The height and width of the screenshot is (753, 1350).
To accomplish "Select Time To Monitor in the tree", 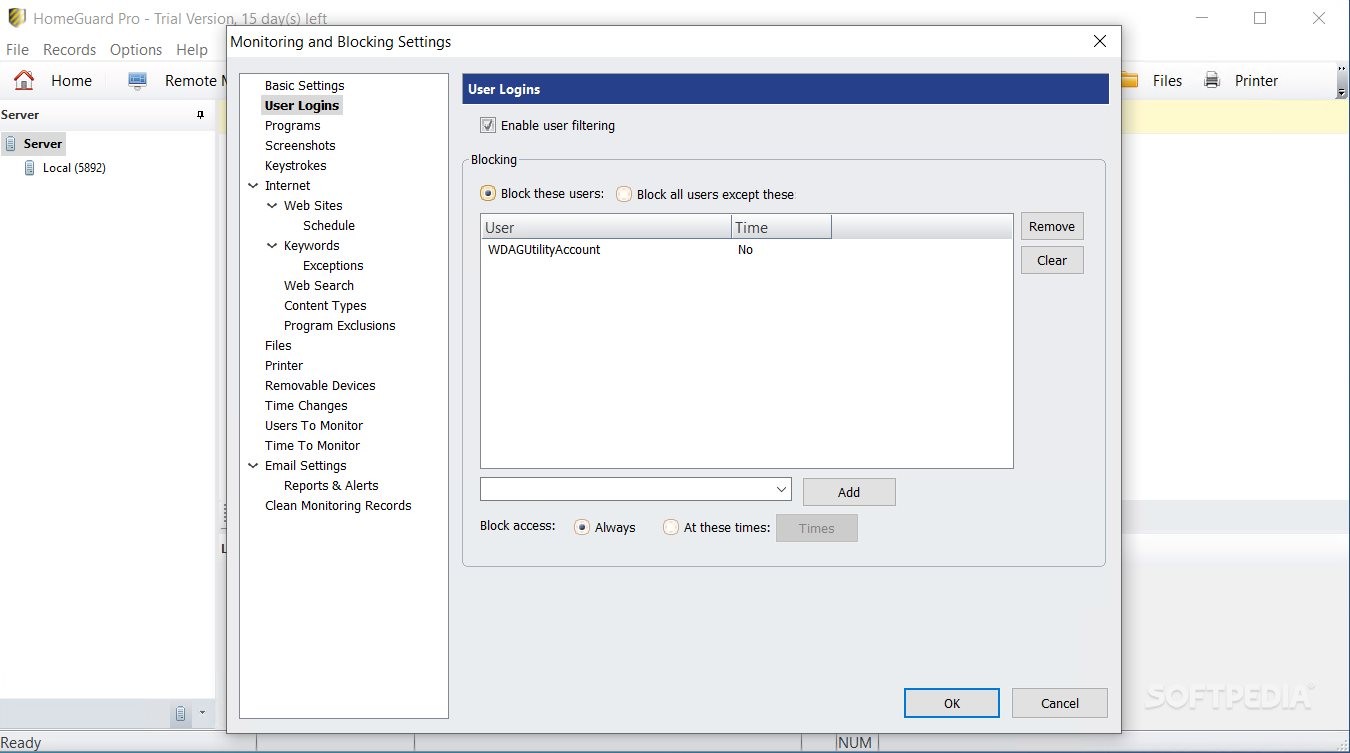I will (312, 445).
